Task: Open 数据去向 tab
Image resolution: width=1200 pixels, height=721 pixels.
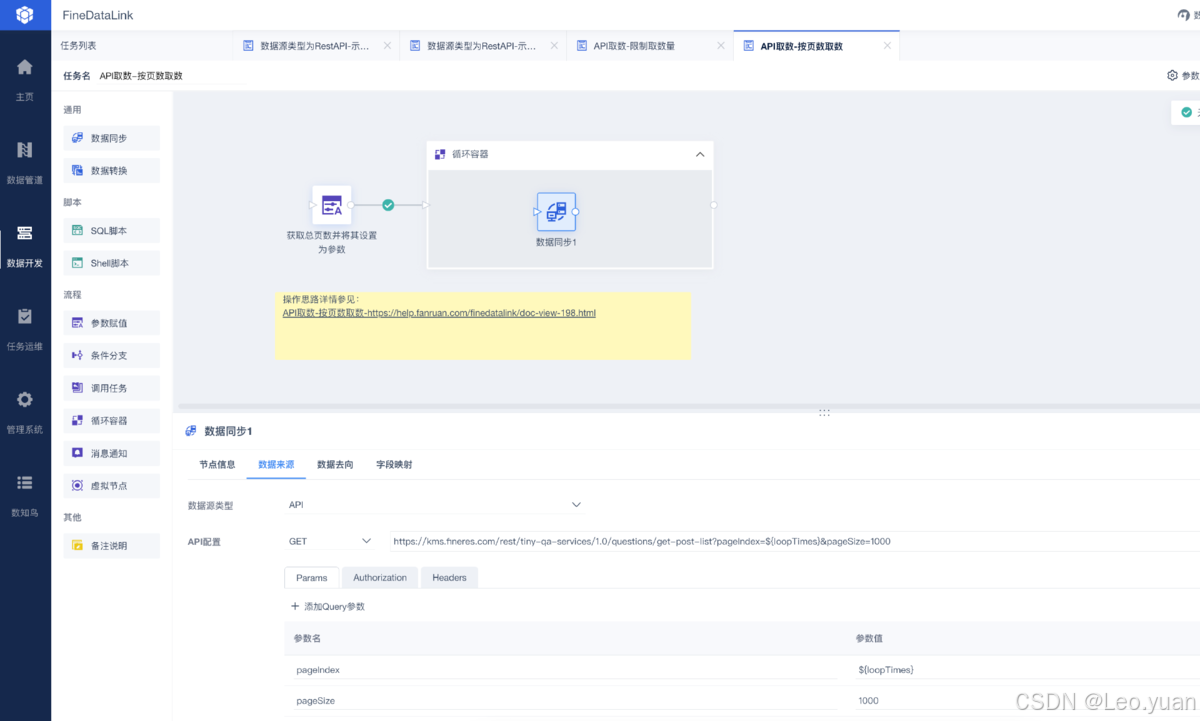Action: pyautogui.click(x=335, y=465)
